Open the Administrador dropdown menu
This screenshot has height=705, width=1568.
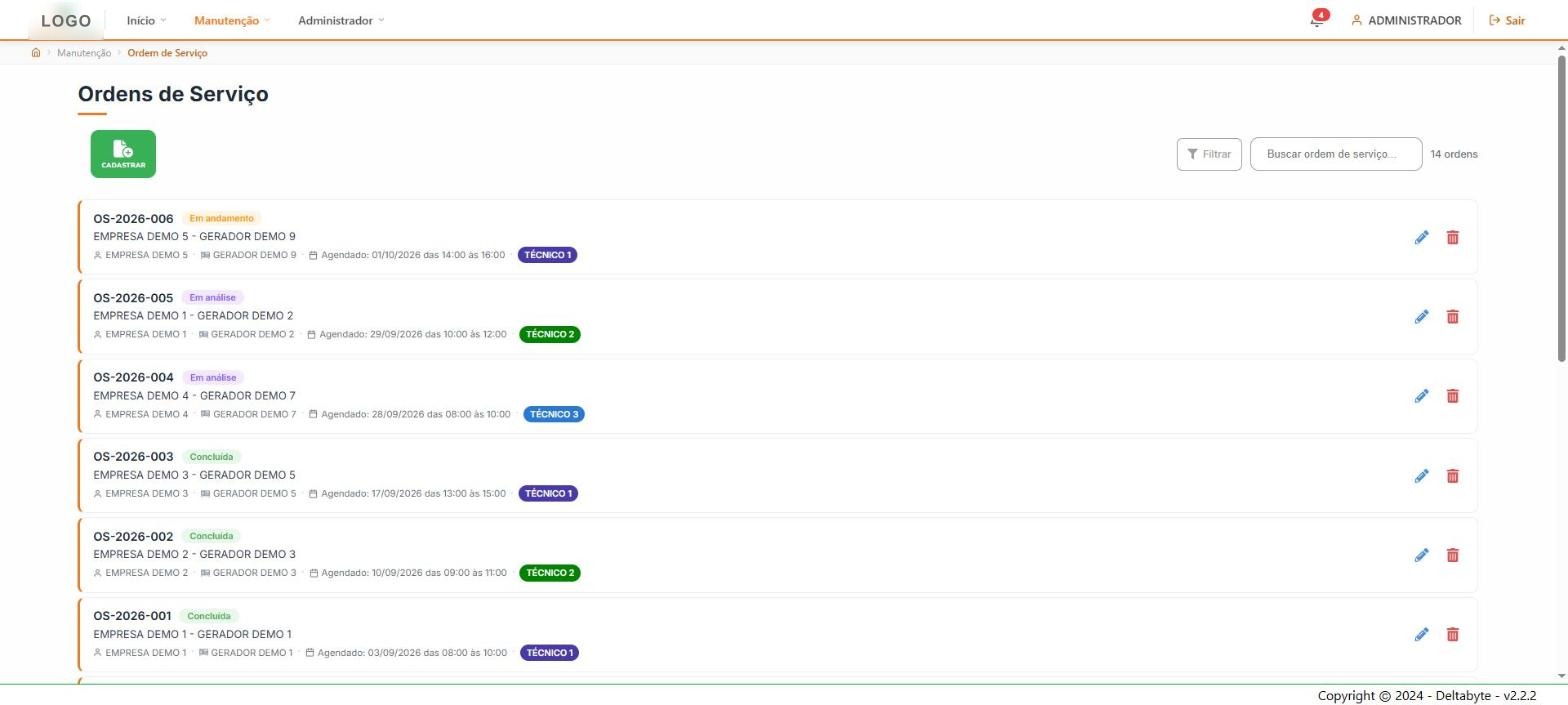pyautogui.click(x=341, y=20)
